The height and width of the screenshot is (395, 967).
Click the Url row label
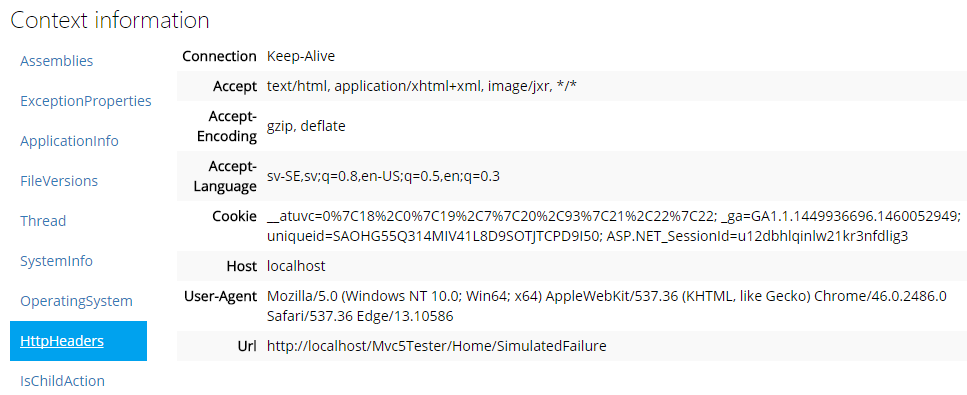tap(247, 346)
